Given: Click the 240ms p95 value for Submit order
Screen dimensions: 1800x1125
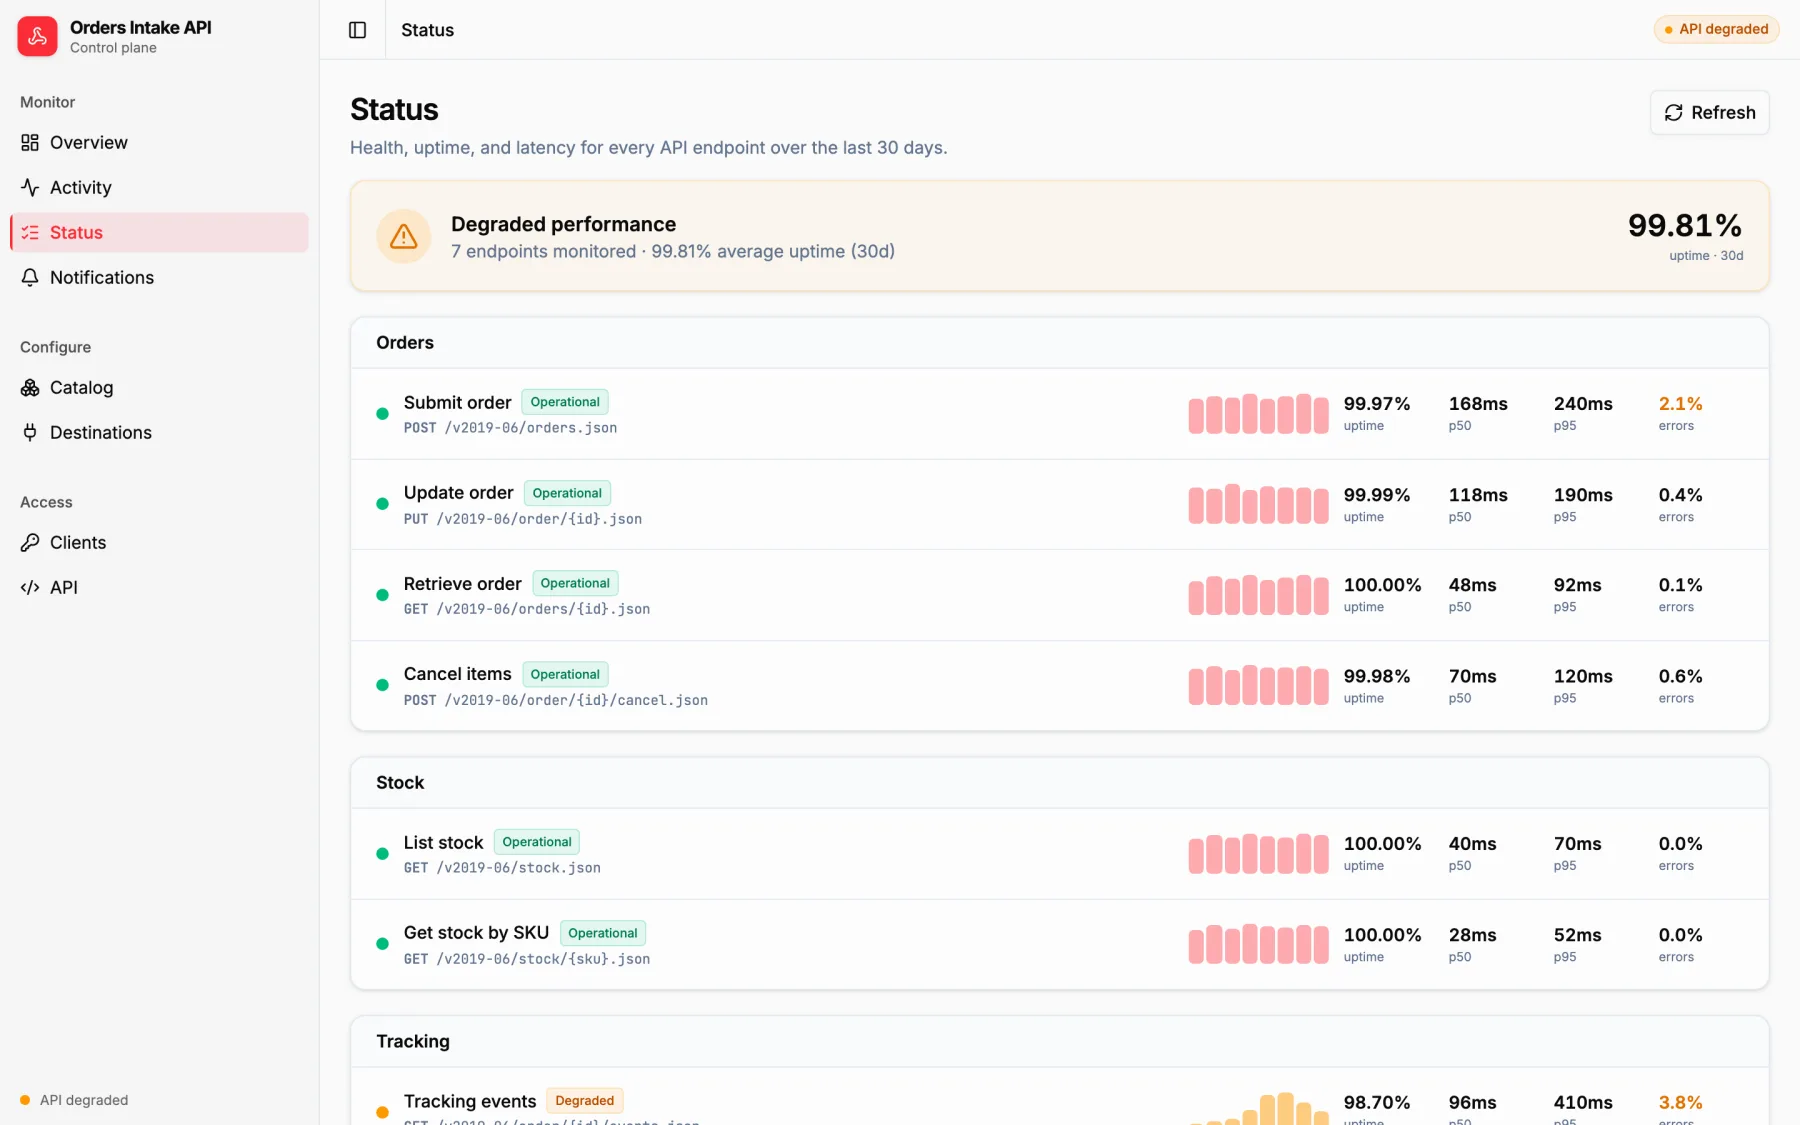Looking at the screenshot, I should pos(1583,404).
